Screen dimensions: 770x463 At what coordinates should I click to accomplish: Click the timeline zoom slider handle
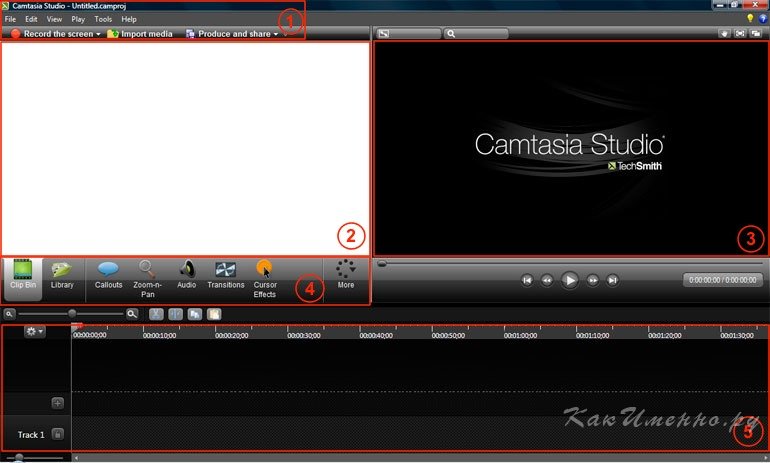pyautogui.click(x=72, y=313)
